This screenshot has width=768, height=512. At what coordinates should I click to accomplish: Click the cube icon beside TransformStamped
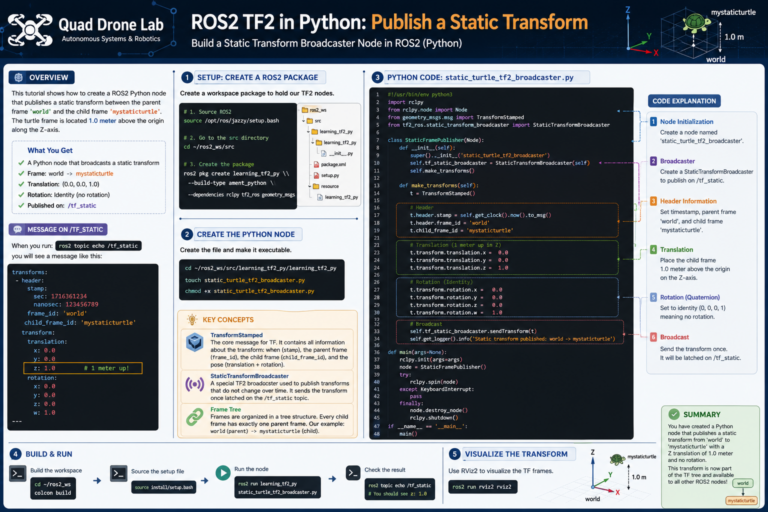coord(194,342)
